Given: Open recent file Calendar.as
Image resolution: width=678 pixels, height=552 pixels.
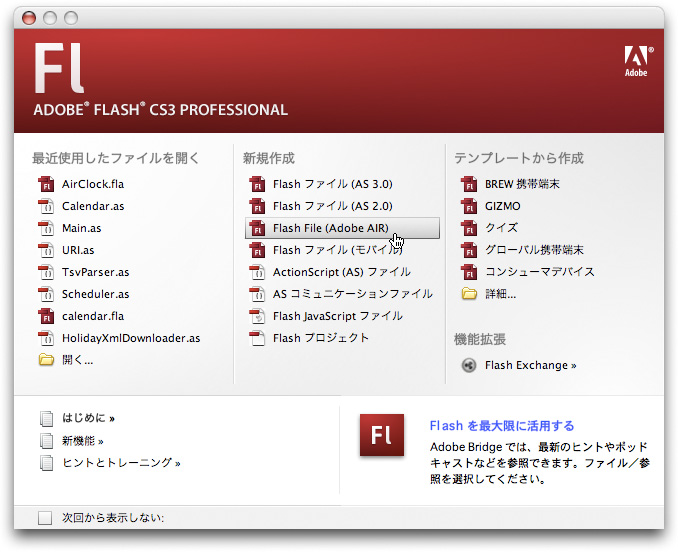Looking at the screenshot, I should click(93, 206).
